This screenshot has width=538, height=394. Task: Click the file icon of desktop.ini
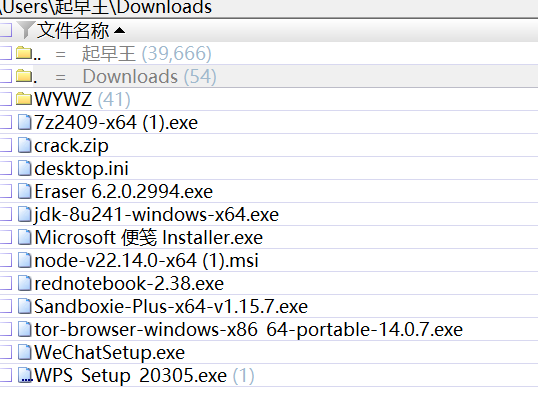pos(24,168)
